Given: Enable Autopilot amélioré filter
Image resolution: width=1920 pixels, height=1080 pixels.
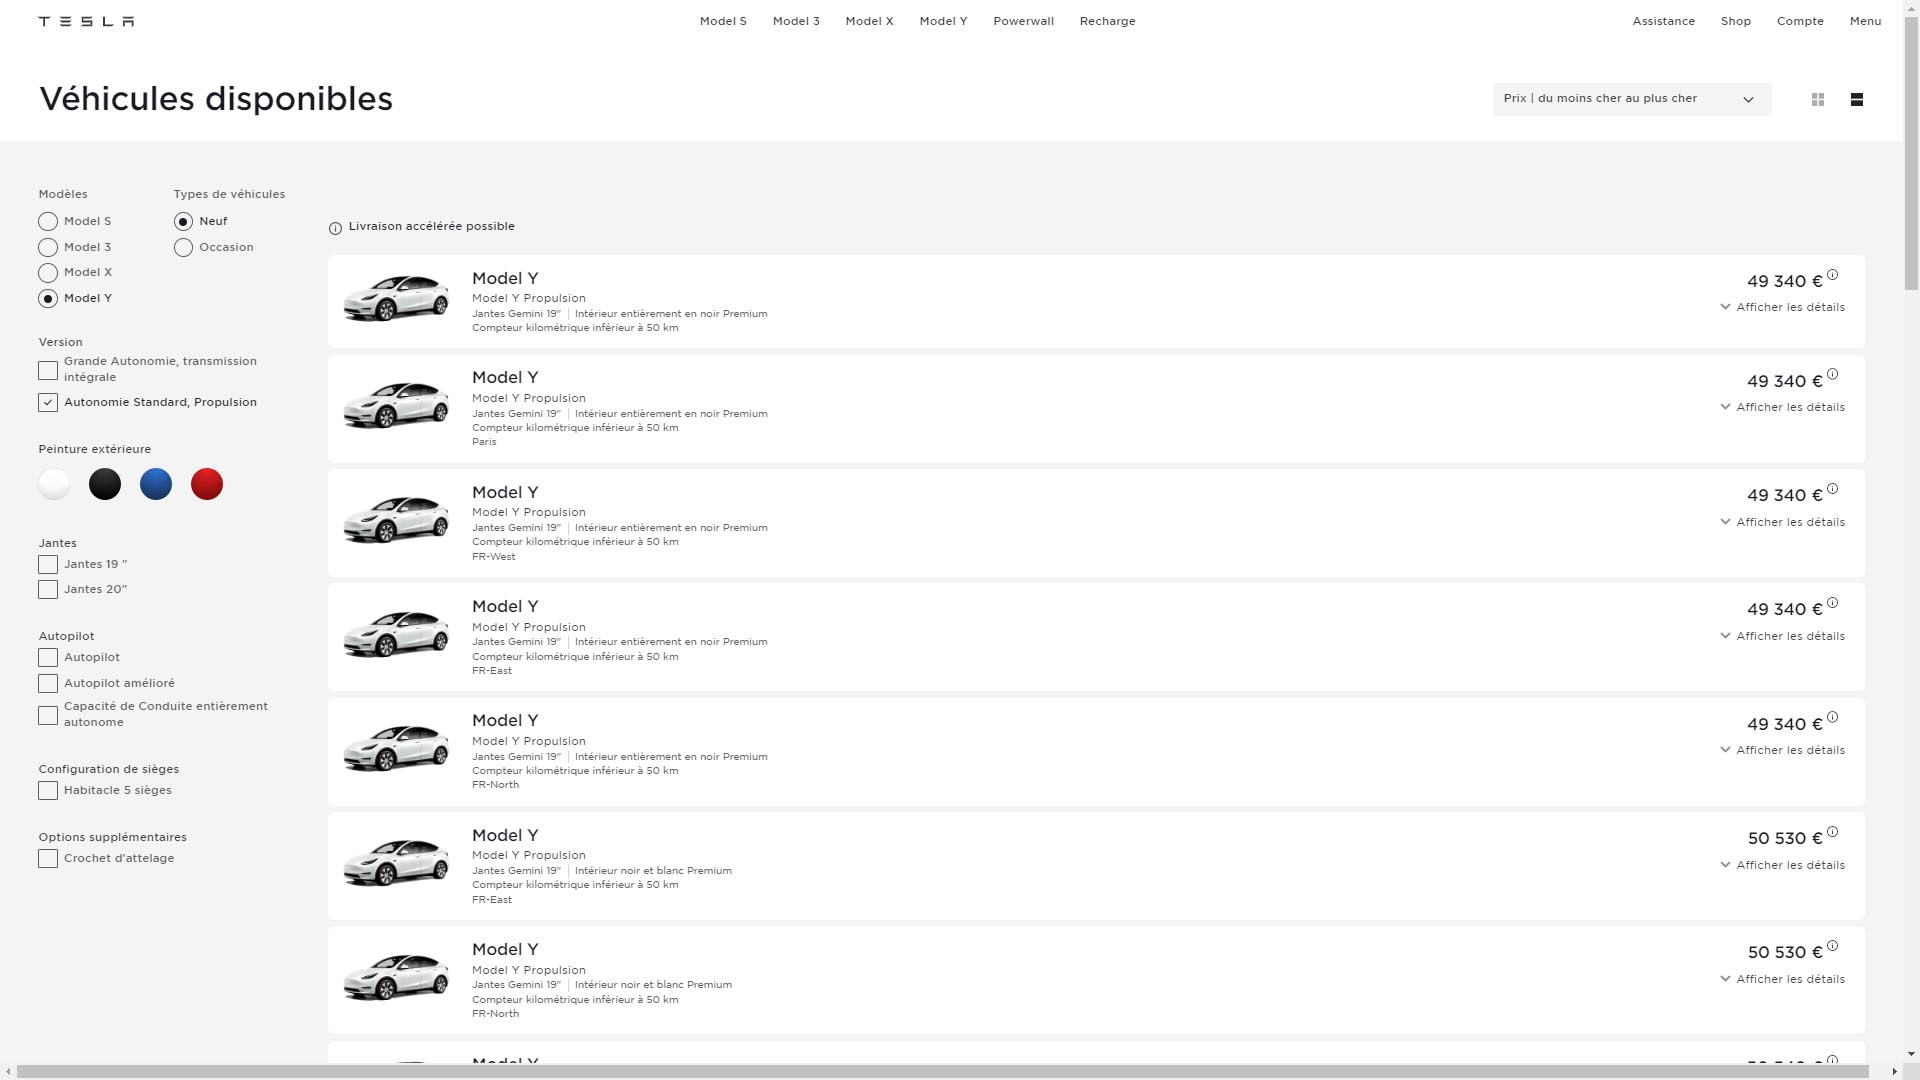Looking at the screenshot, I should (48, 684).
